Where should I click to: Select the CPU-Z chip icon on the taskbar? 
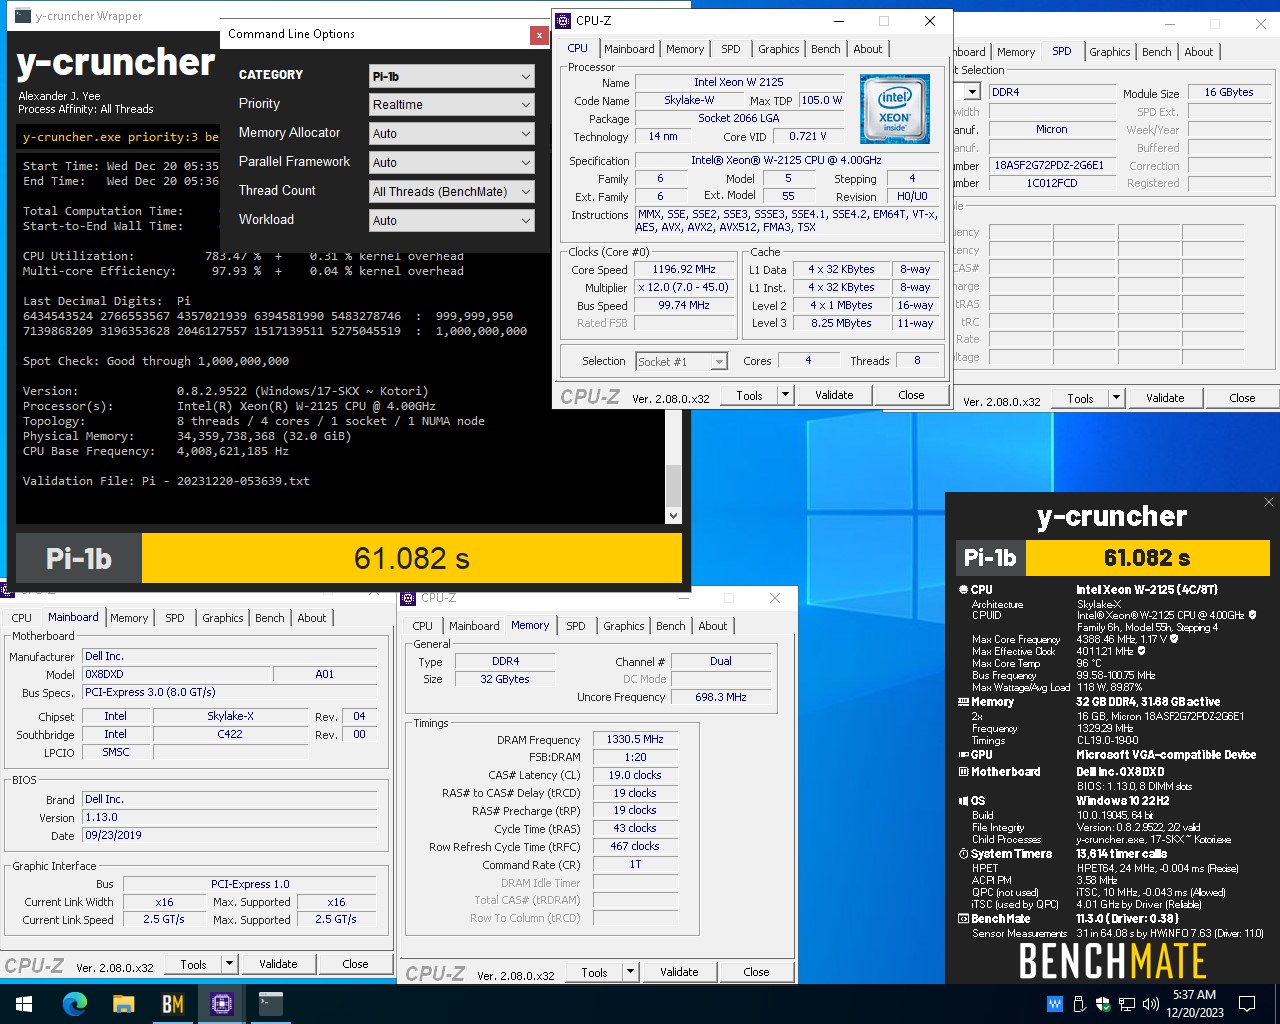click(x=222, y=1003)
